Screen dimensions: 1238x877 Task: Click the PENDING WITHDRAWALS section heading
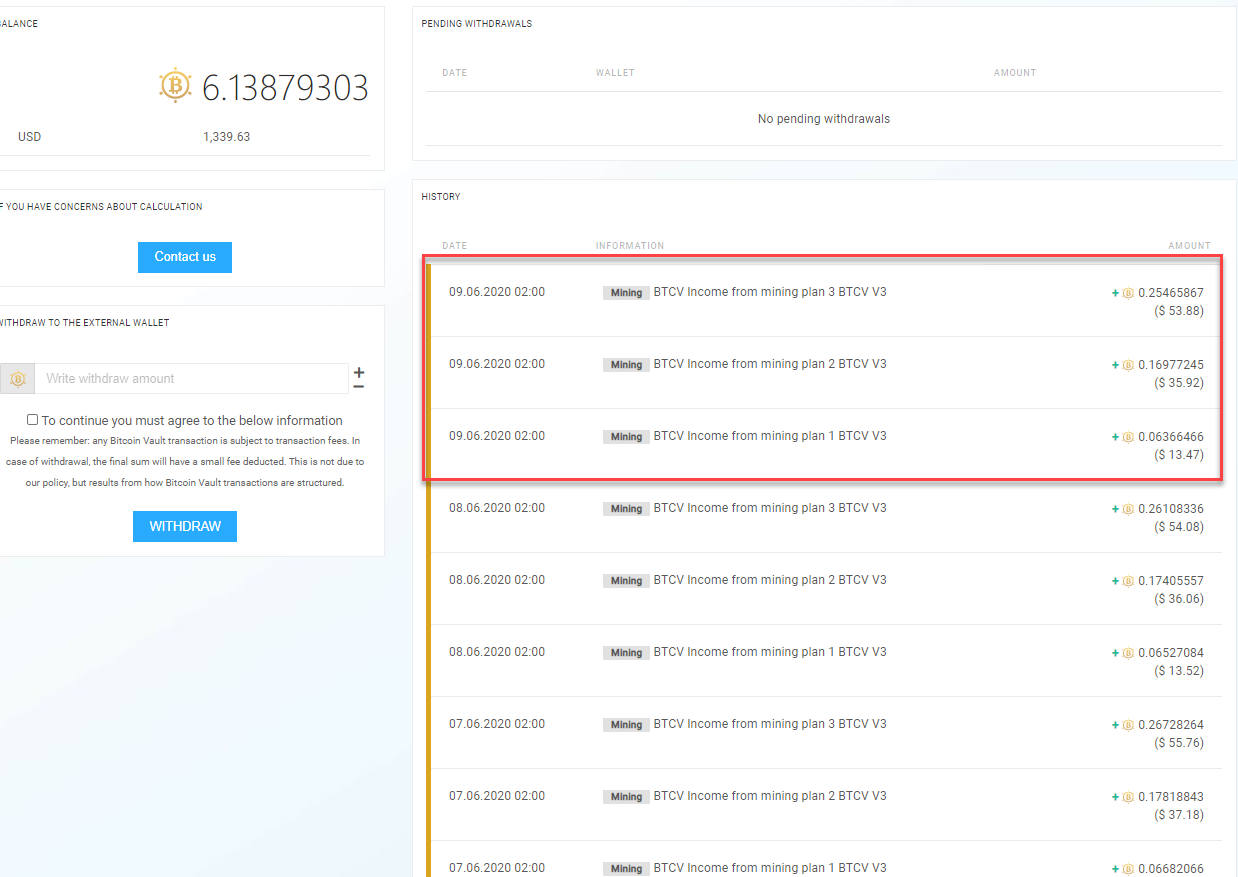477,24
